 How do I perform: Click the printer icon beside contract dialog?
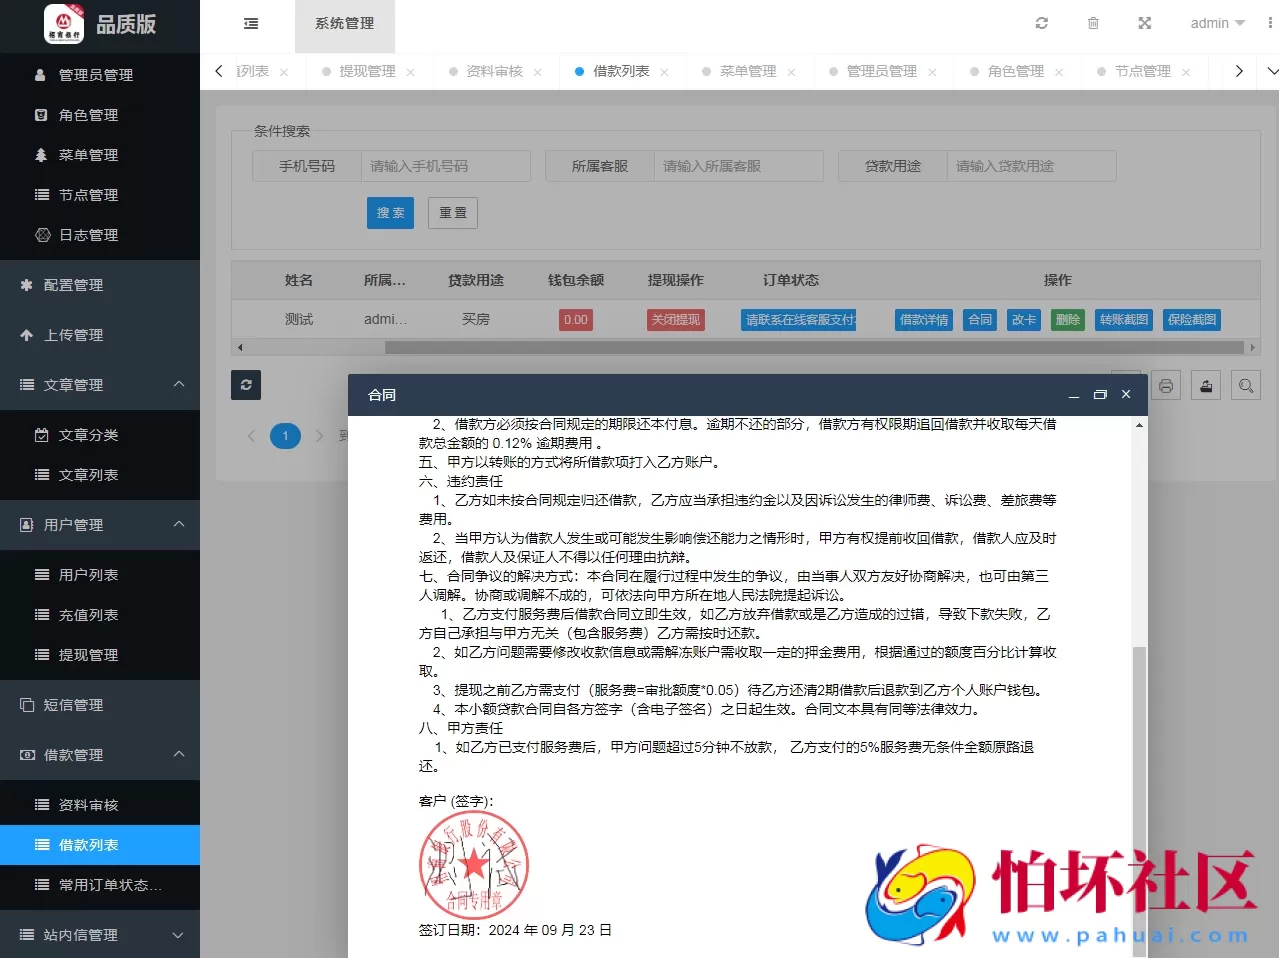[1165, 384]
